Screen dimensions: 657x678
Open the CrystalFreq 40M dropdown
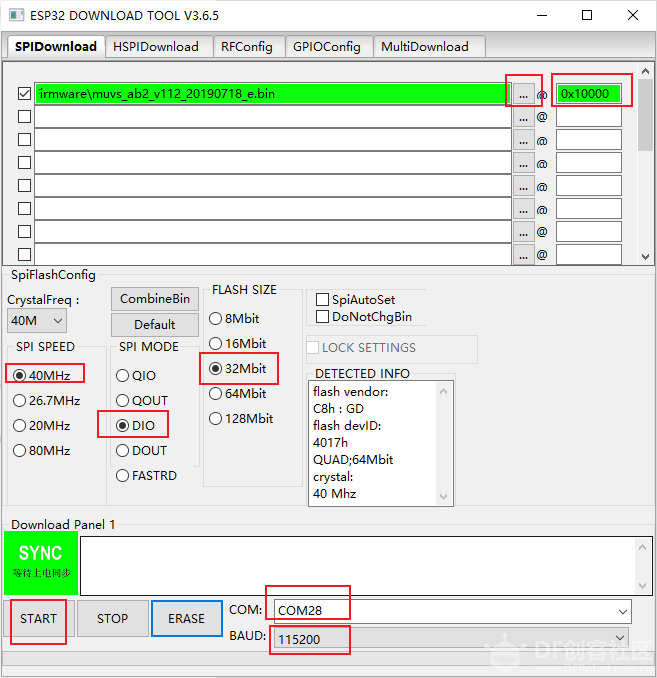[x=36, y=320]
